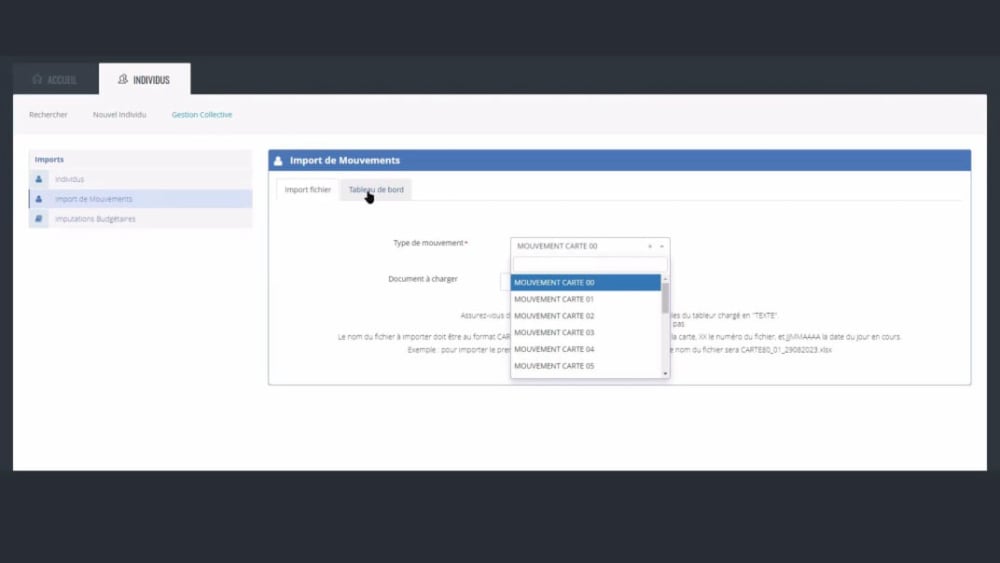The height and width of the screenshot is (563, 1000).
Task: Open Nouvel Individu link
Action: pyautogui.click(x=120, y=115)
